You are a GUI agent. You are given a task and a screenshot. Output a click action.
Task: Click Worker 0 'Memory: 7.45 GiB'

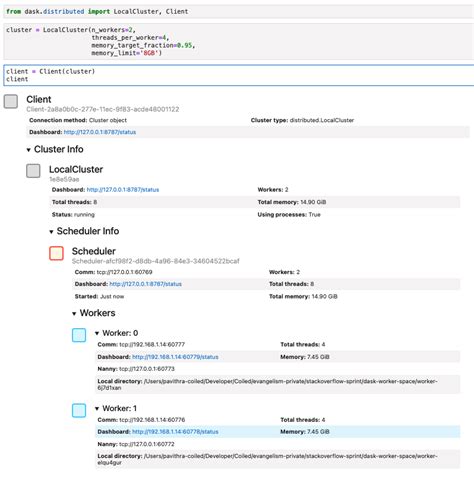[305, 357]
